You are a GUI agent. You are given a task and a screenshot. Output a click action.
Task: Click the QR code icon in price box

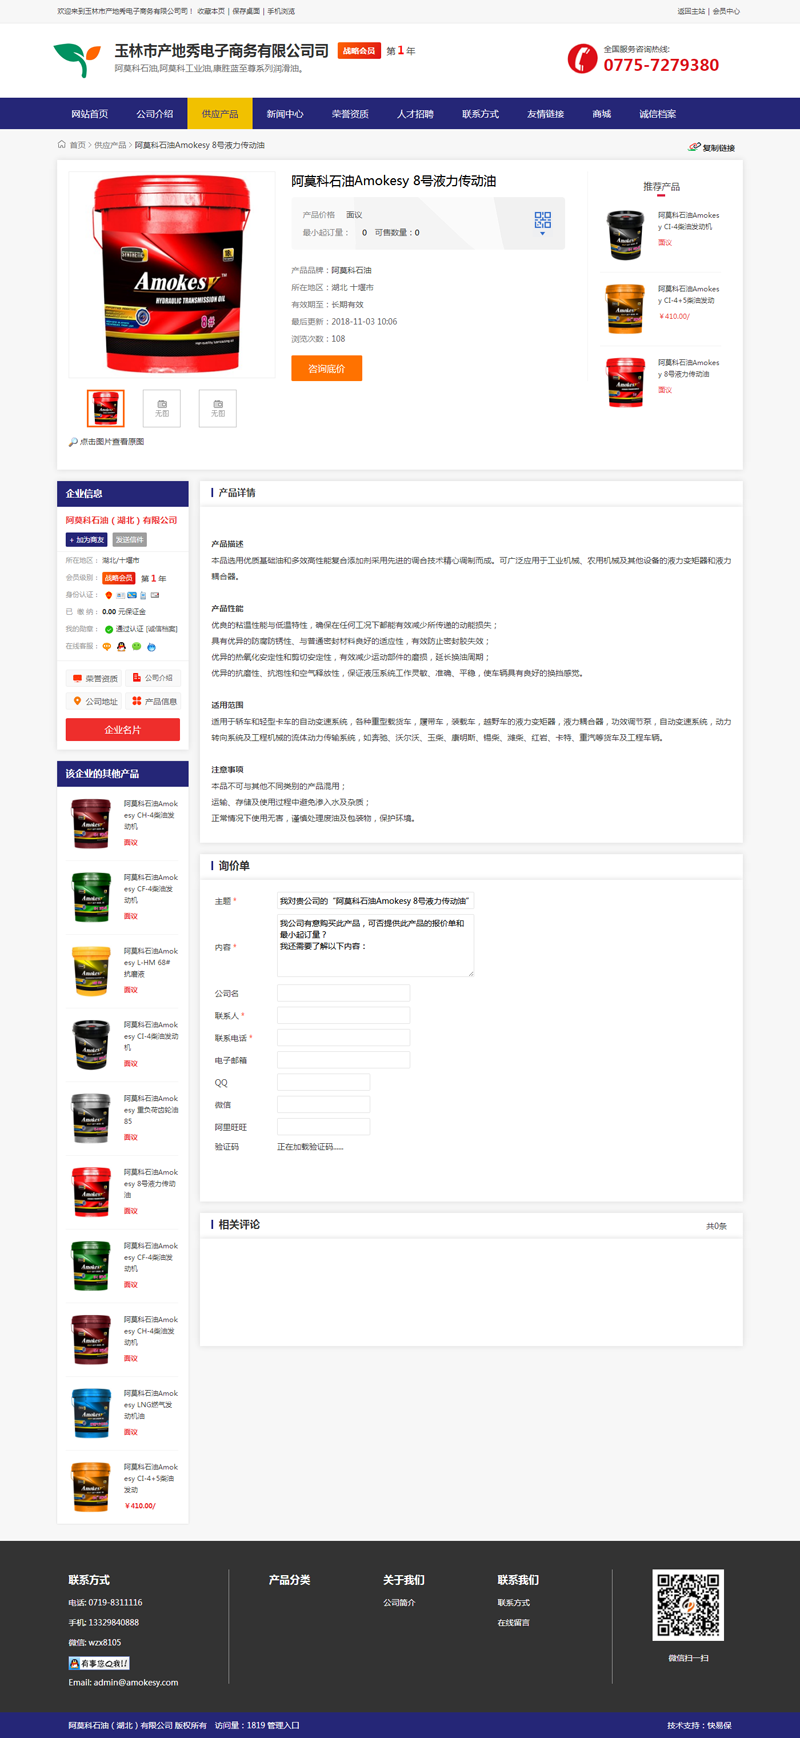[x=542, y=219]
